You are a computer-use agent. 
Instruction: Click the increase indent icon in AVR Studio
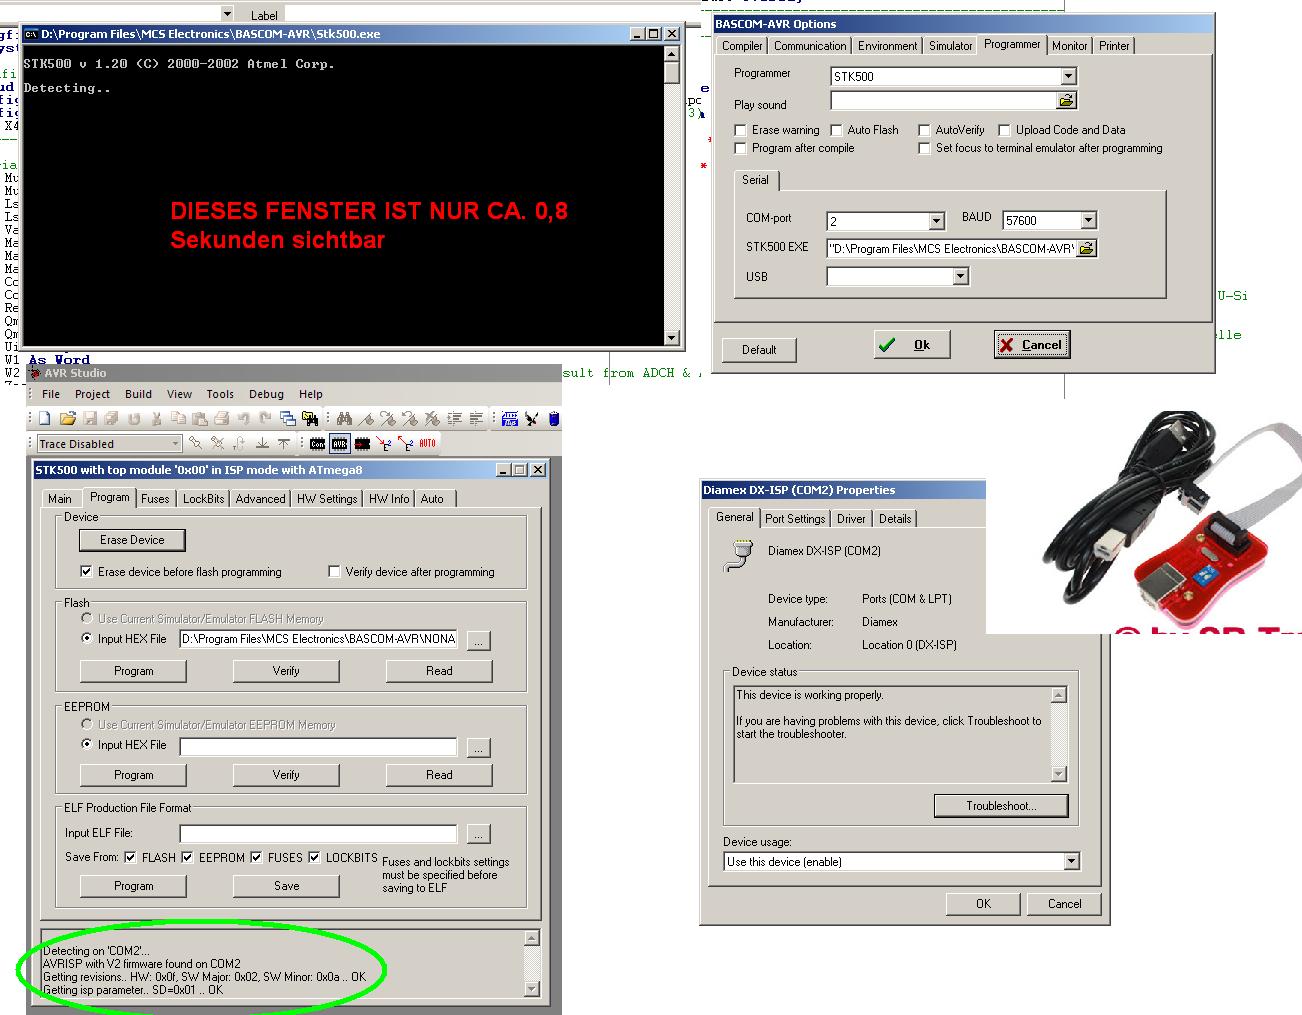click(x=454, y=418)
